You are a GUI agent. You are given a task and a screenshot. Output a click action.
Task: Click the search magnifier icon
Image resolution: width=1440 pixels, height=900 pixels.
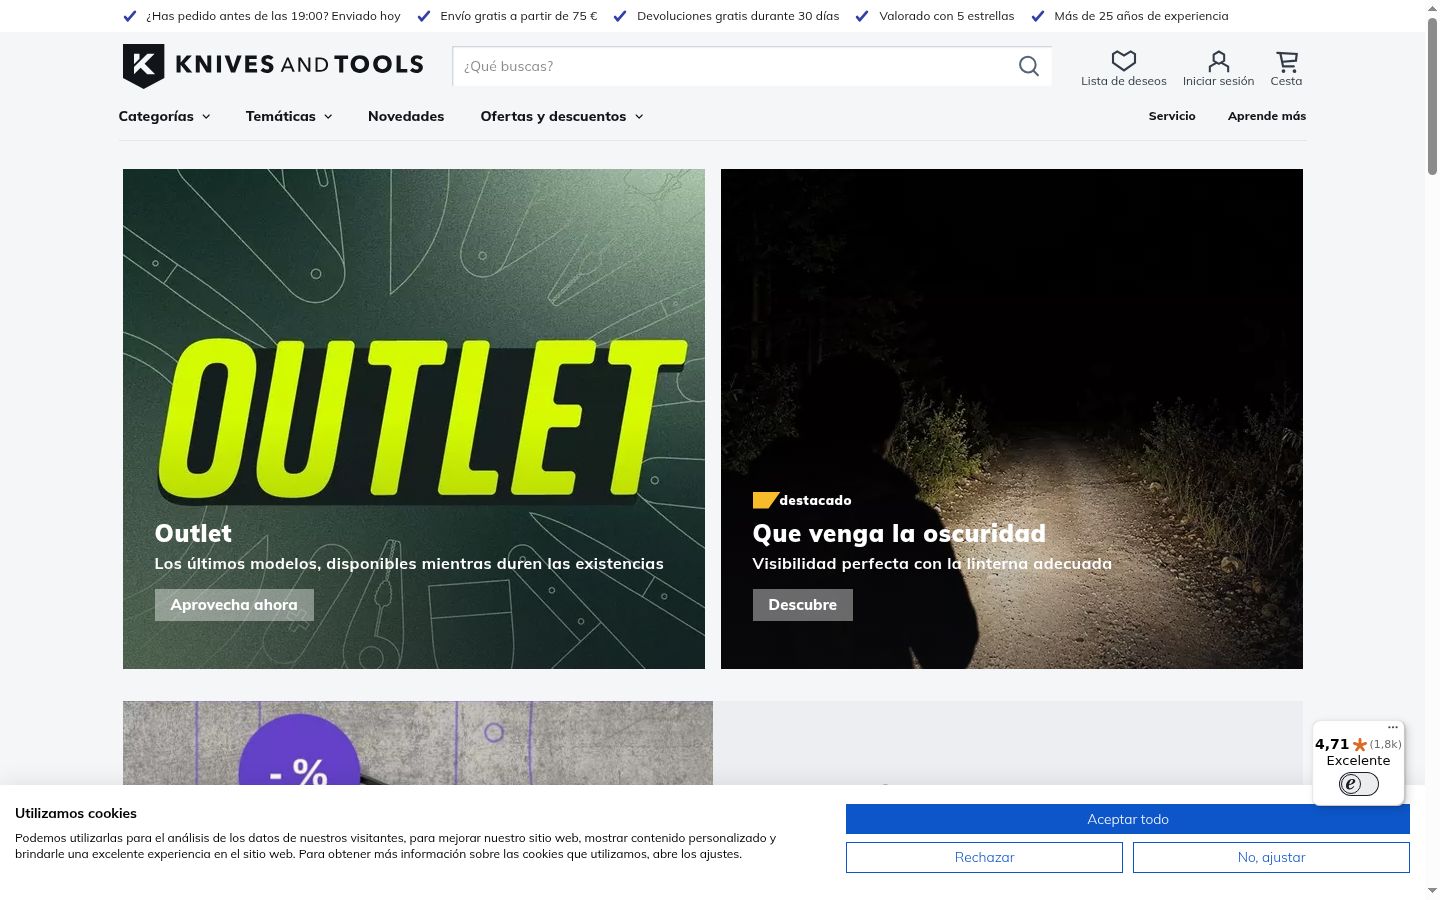(1028, 66)
